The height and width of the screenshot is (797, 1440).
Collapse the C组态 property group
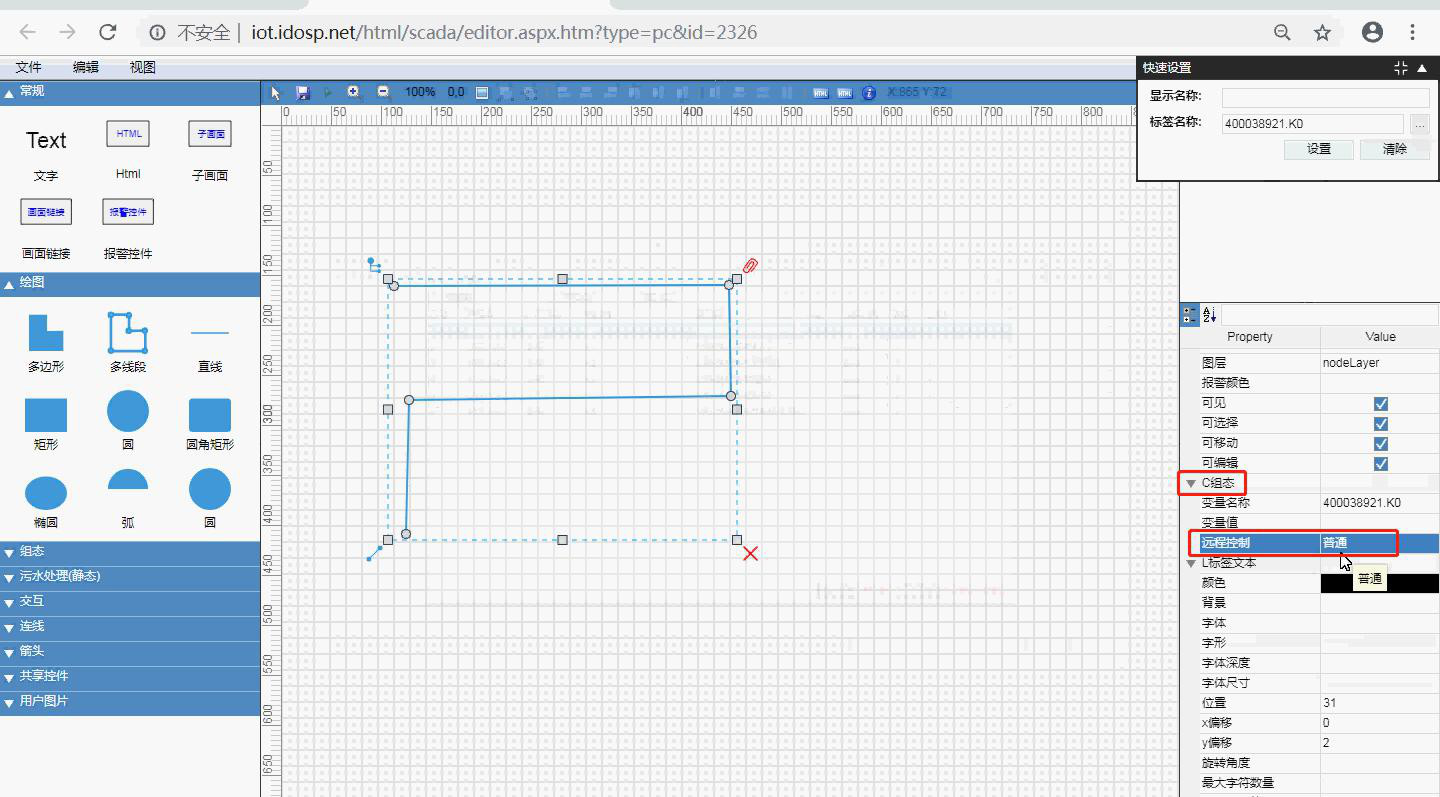point(1191,483)
